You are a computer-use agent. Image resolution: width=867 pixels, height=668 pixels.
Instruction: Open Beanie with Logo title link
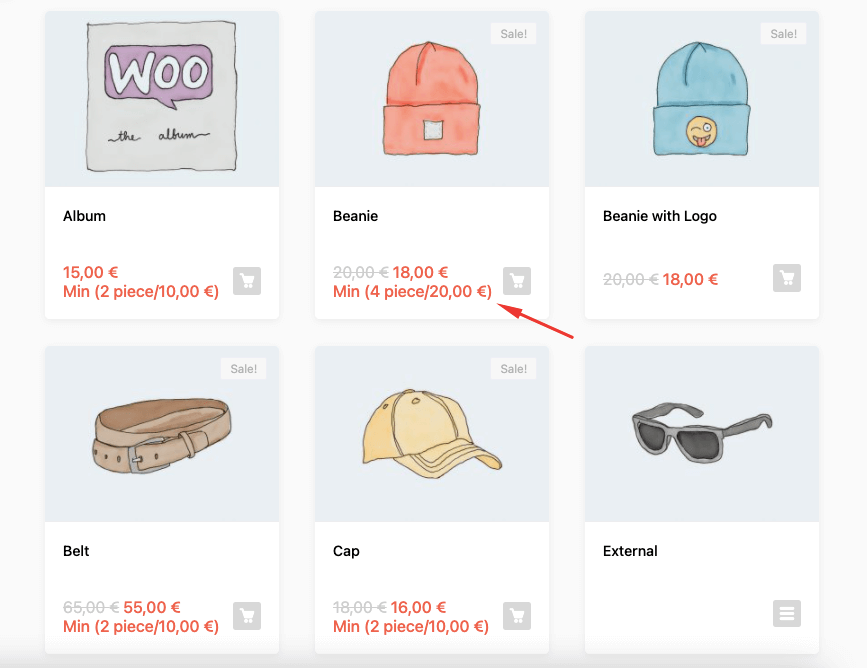659,216
